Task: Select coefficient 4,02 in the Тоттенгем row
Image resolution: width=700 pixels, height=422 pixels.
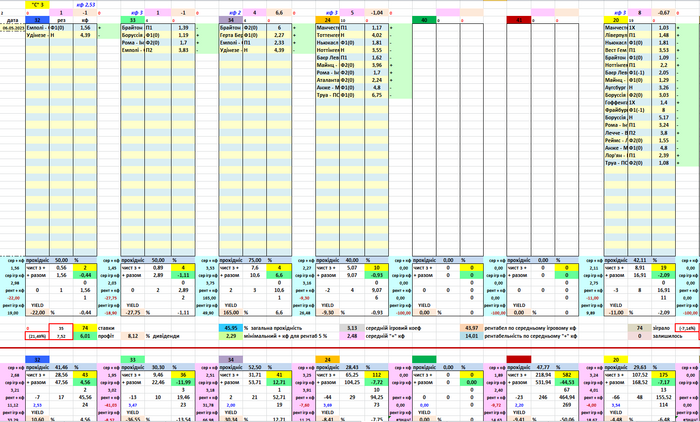Action: (376, 35)
